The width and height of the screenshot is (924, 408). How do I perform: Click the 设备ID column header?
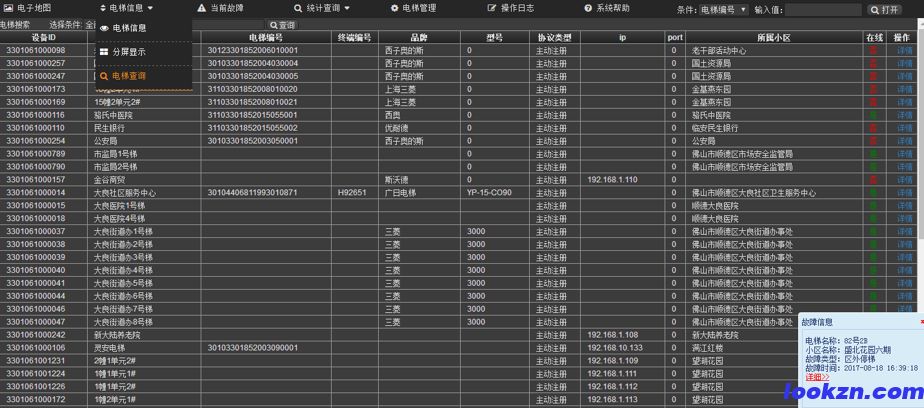click(43, 37)
